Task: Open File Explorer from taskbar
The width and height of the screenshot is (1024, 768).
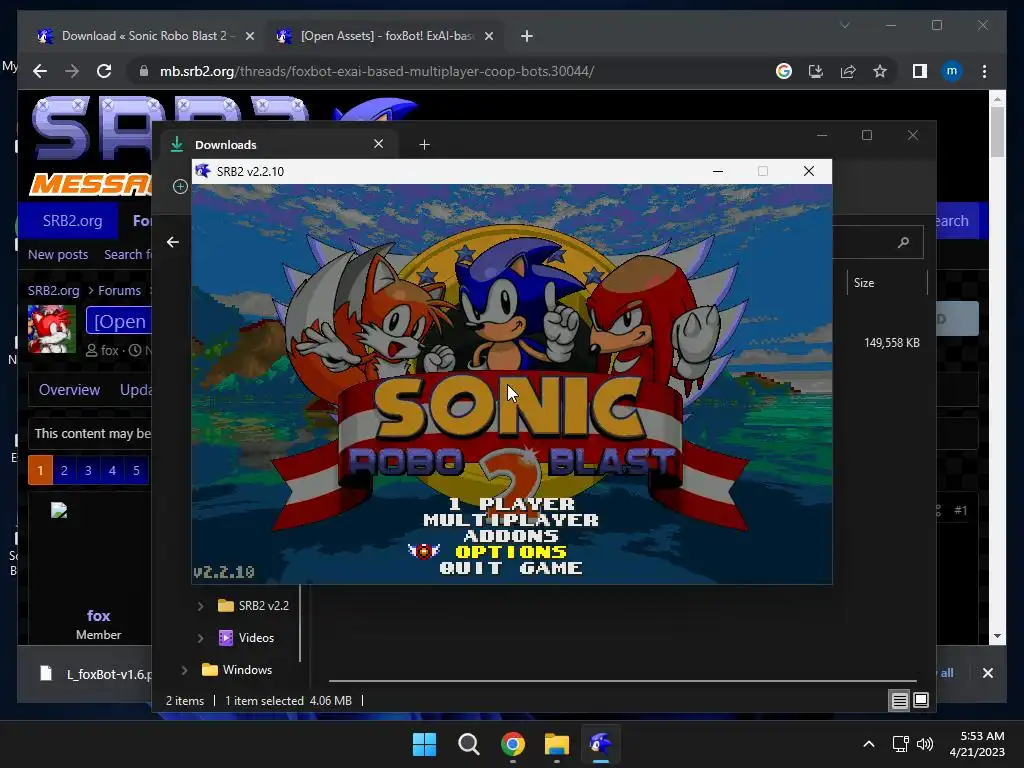Action: click(556, 744)
